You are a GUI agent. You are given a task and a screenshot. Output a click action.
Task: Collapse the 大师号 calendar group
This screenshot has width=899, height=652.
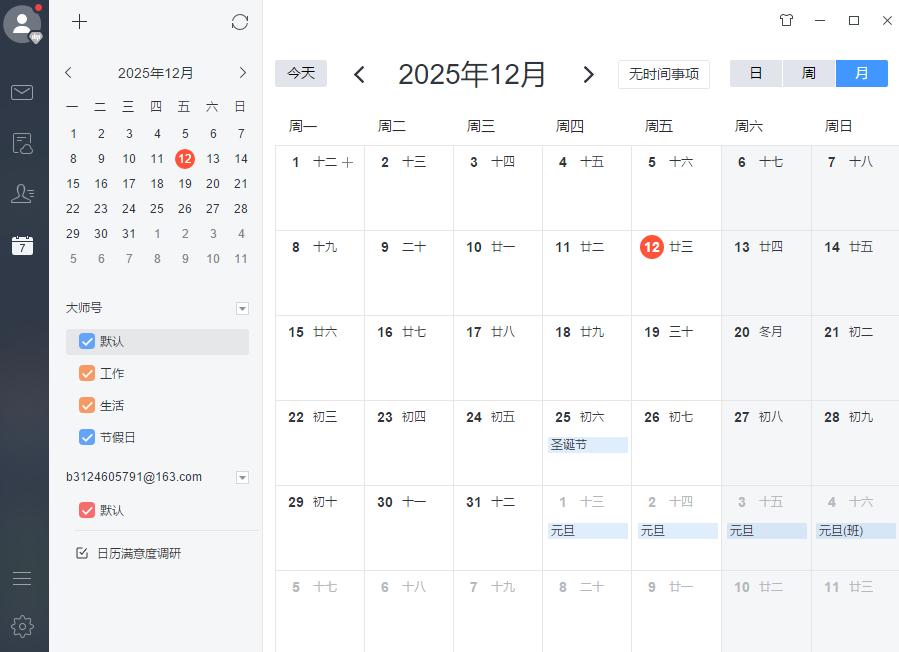coord(242,308)
